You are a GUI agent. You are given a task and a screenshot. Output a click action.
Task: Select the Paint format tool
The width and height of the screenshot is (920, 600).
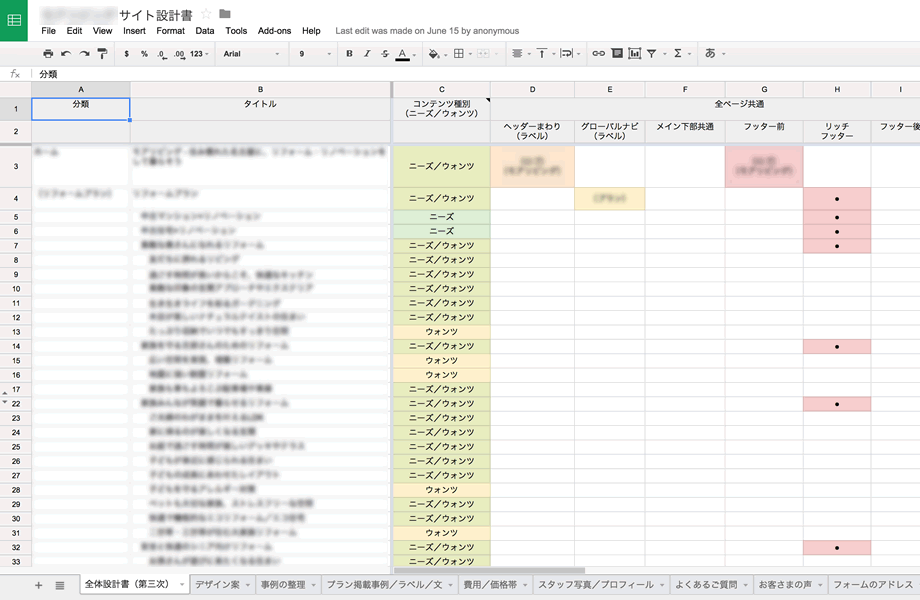click(x=101, y=53)
